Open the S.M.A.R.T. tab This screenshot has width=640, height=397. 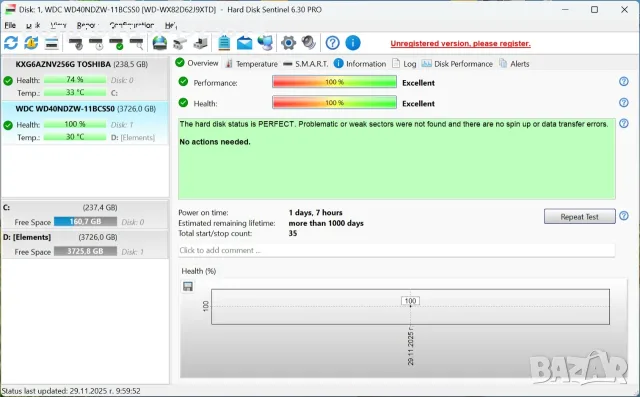306,64
